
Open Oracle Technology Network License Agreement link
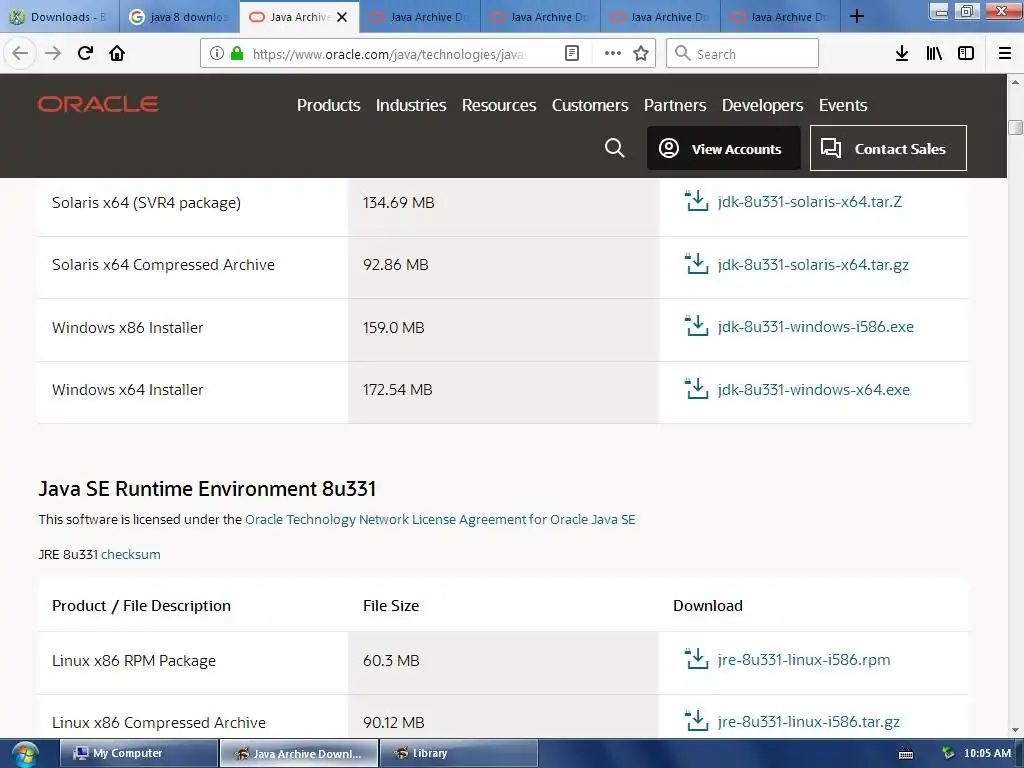(440, 519)
